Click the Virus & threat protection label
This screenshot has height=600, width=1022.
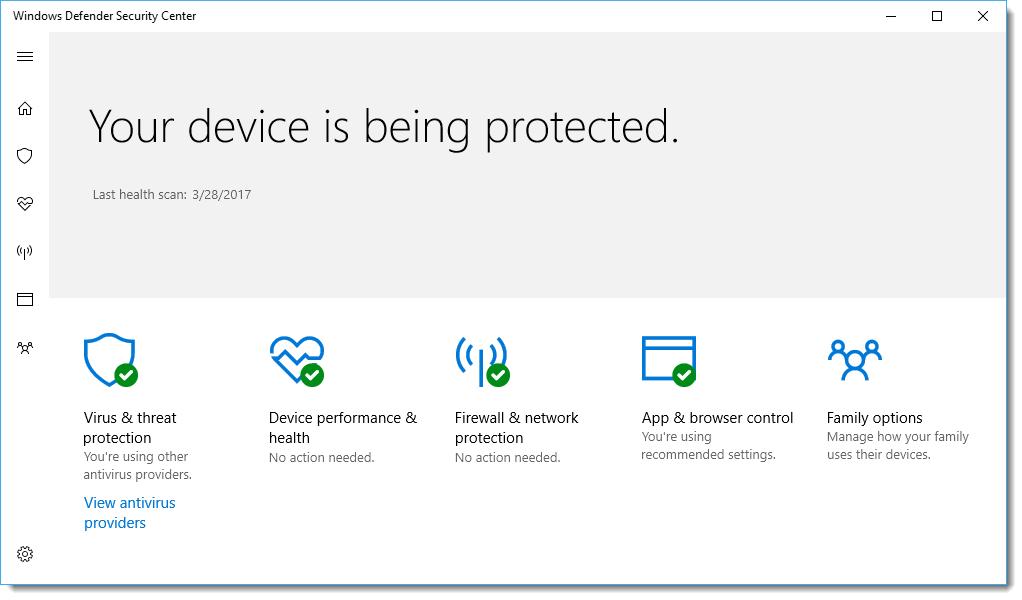(x=129, y=427)
